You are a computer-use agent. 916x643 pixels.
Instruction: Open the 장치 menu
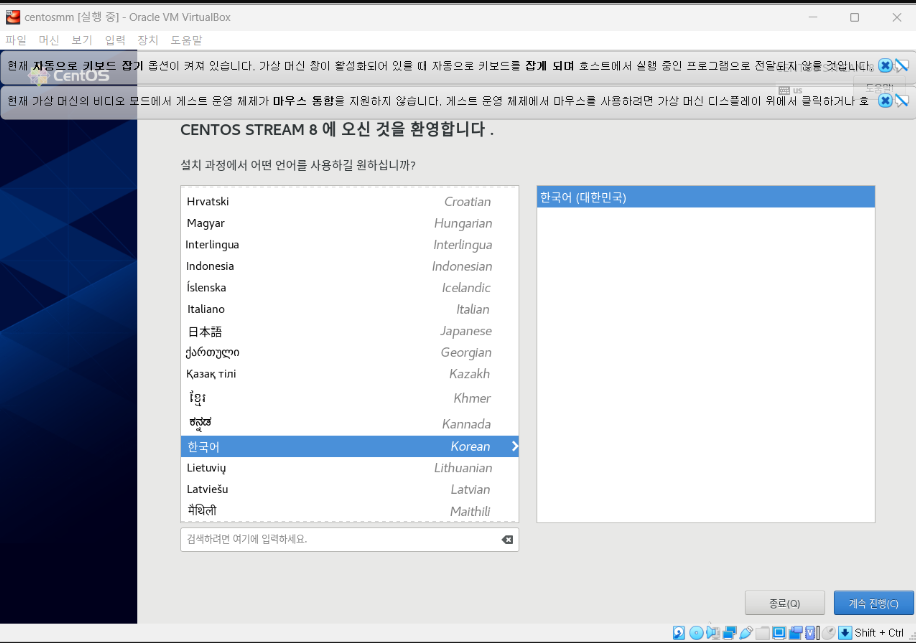click(148, 40)
